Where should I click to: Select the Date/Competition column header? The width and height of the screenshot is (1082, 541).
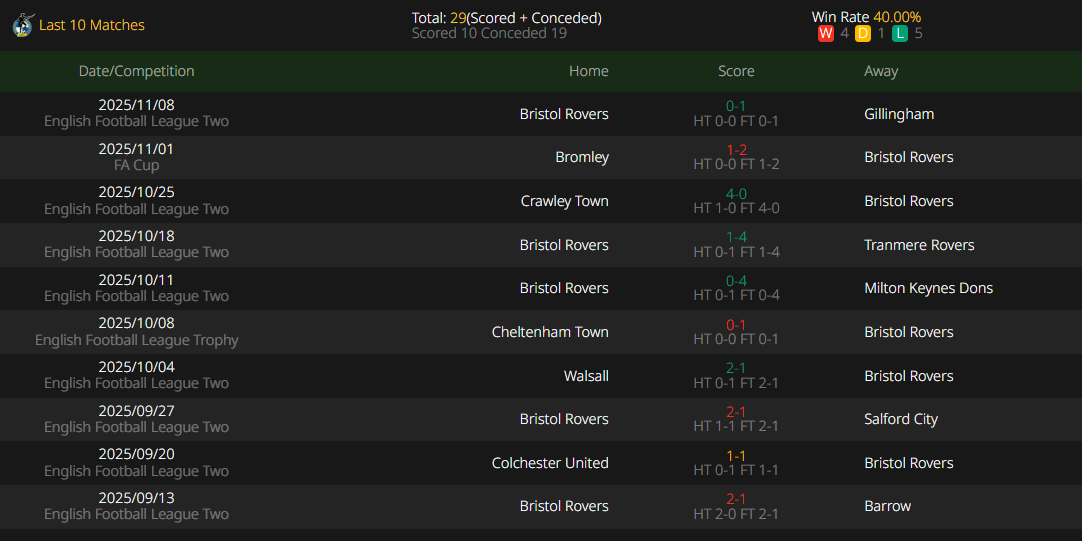point(136,71)
